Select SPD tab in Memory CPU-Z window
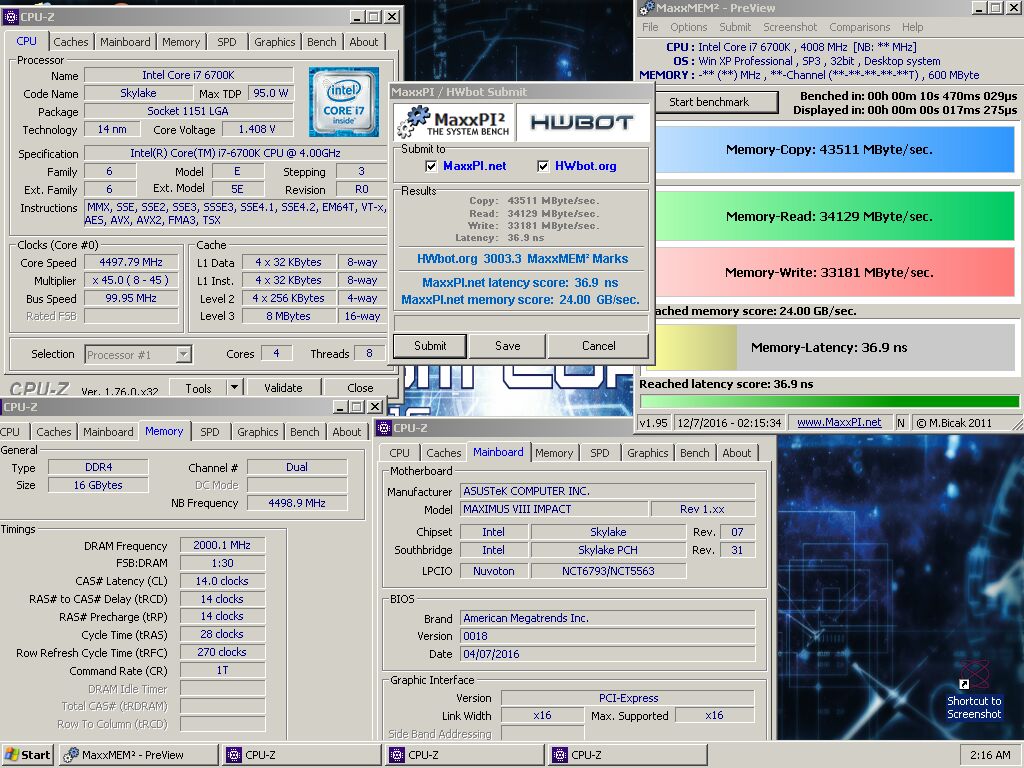The width and height of the screenshot is (1024, 768). point(210,432)
